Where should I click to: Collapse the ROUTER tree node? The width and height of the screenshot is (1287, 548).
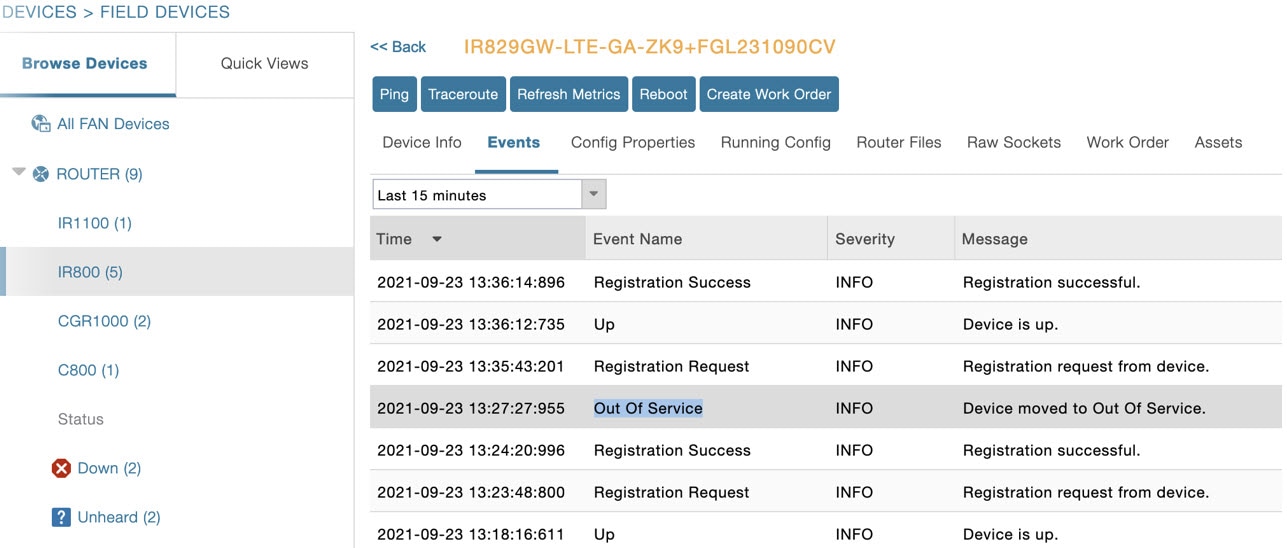(x=18, y=173)
